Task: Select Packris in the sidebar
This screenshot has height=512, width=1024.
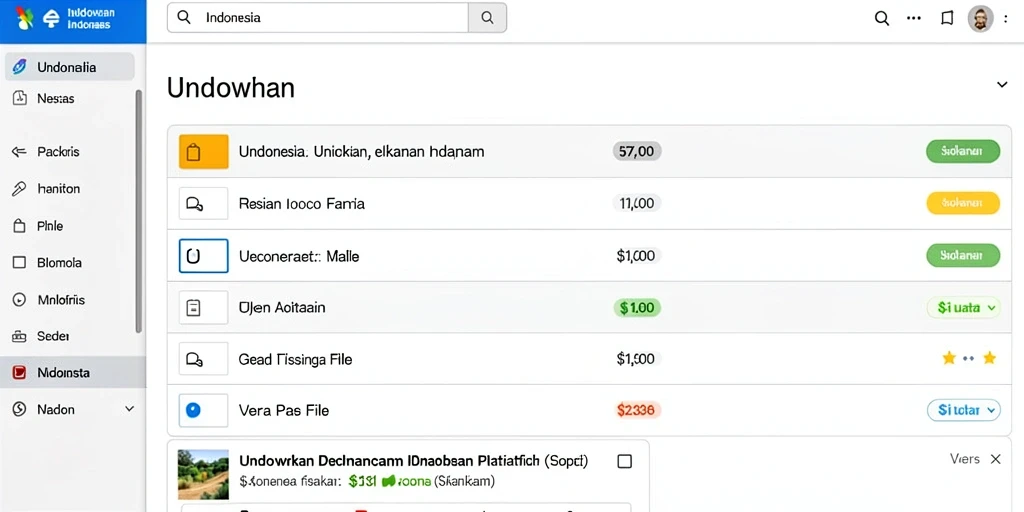Action: pos(58,152)
